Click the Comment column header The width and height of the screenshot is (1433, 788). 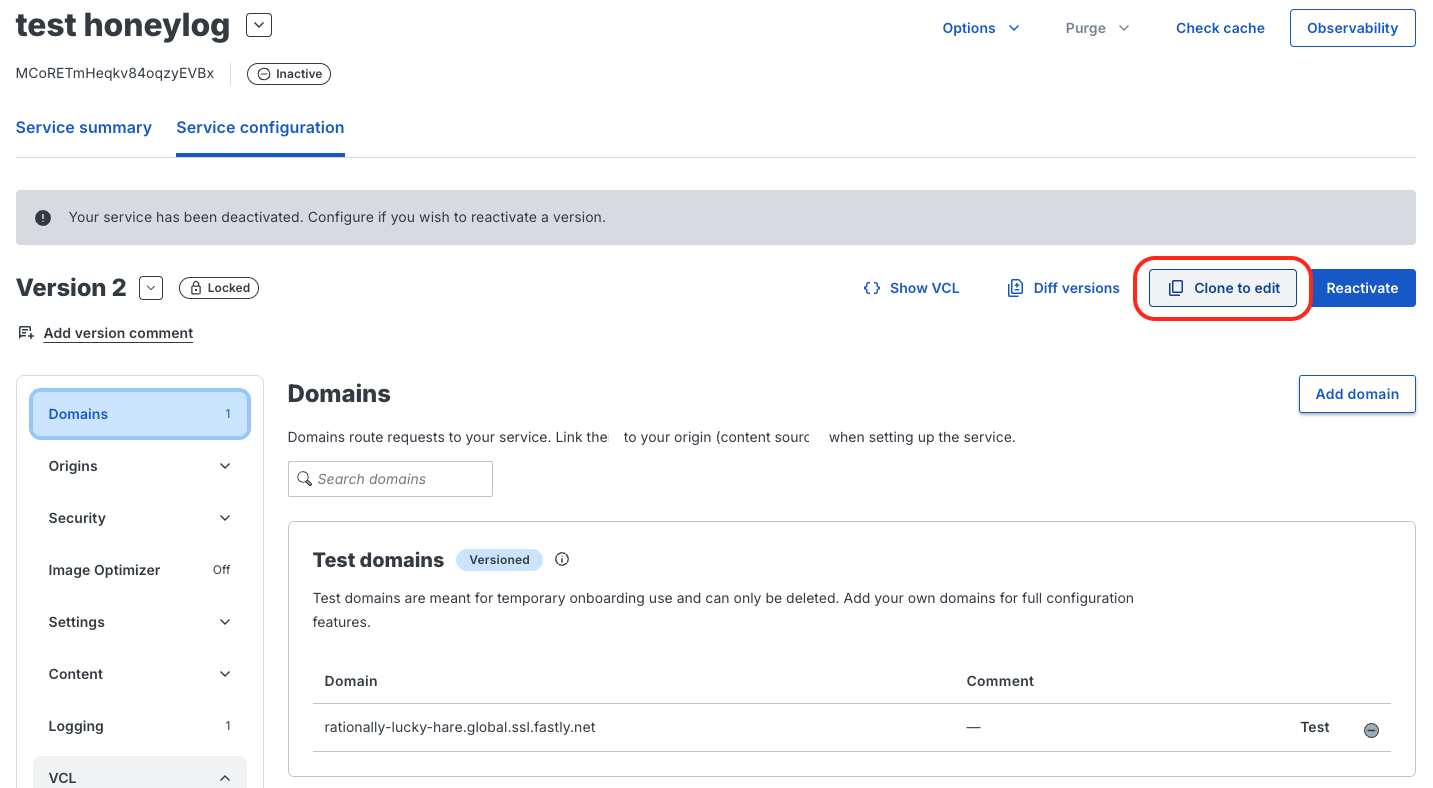pyautogui.click(x=1000, y=681)
